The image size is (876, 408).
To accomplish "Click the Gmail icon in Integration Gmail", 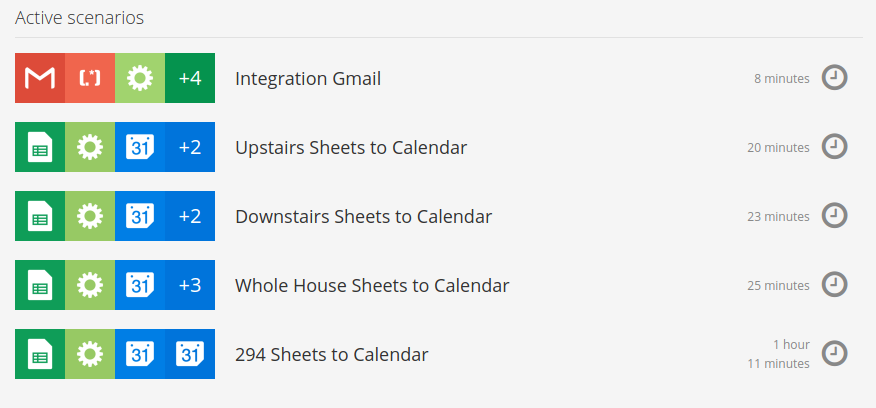I will click(x=40, y=78).
